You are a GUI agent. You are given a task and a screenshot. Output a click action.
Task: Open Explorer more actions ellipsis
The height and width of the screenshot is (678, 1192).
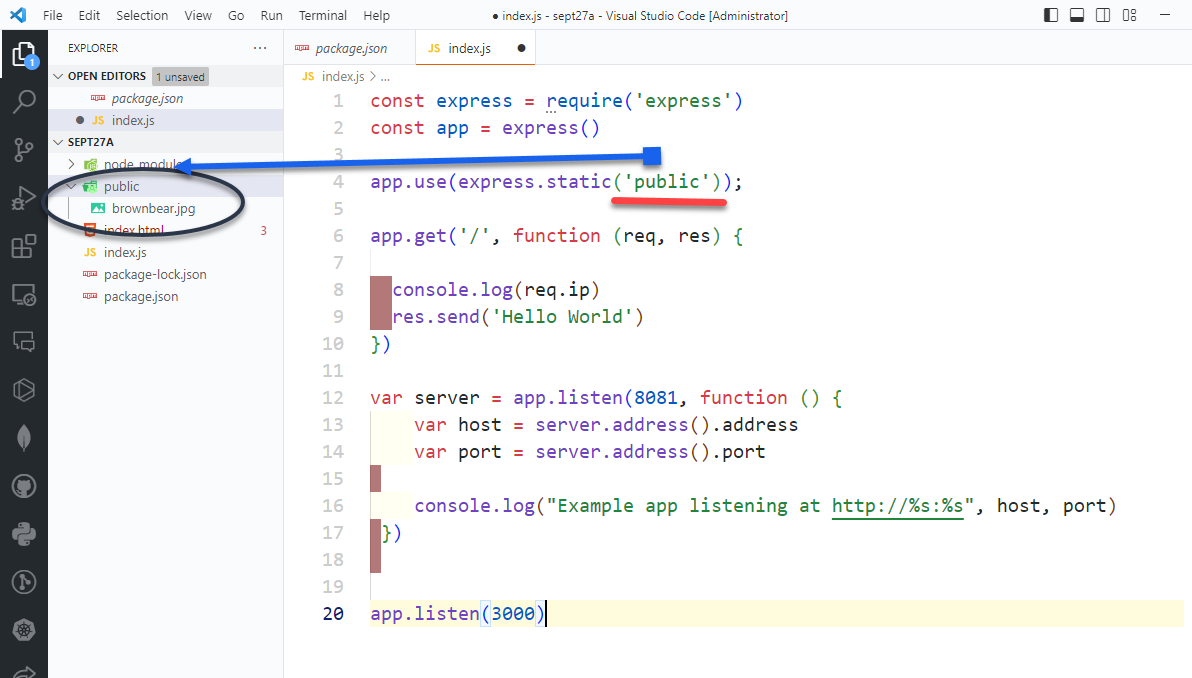point(260,48)
